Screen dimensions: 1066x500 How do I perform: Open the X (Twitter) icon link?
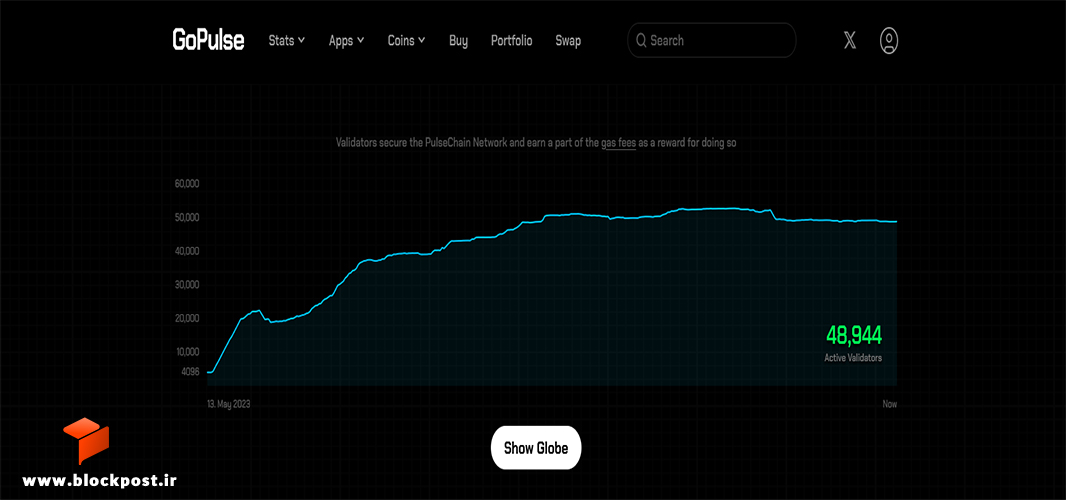850,41
